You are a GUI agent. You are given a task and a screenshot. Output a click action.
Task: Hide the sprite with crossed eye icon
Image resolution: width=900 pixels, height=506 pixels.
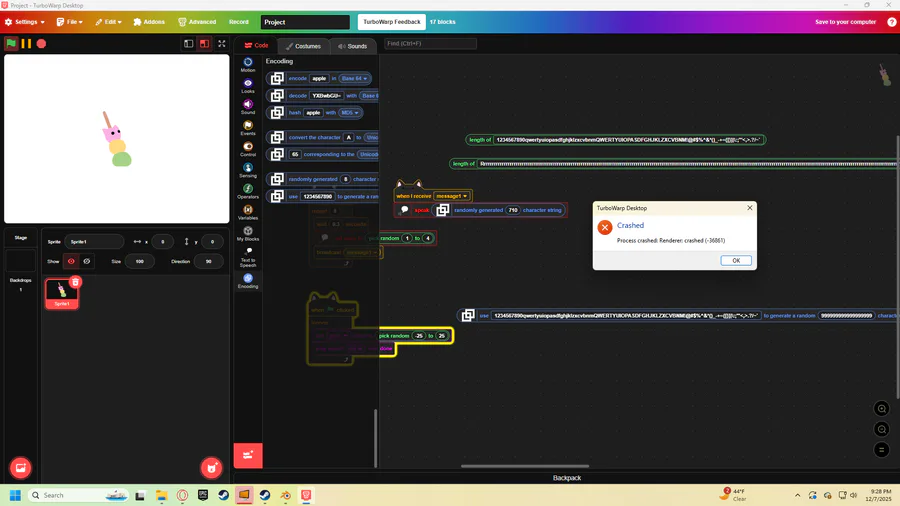(87, 261)
